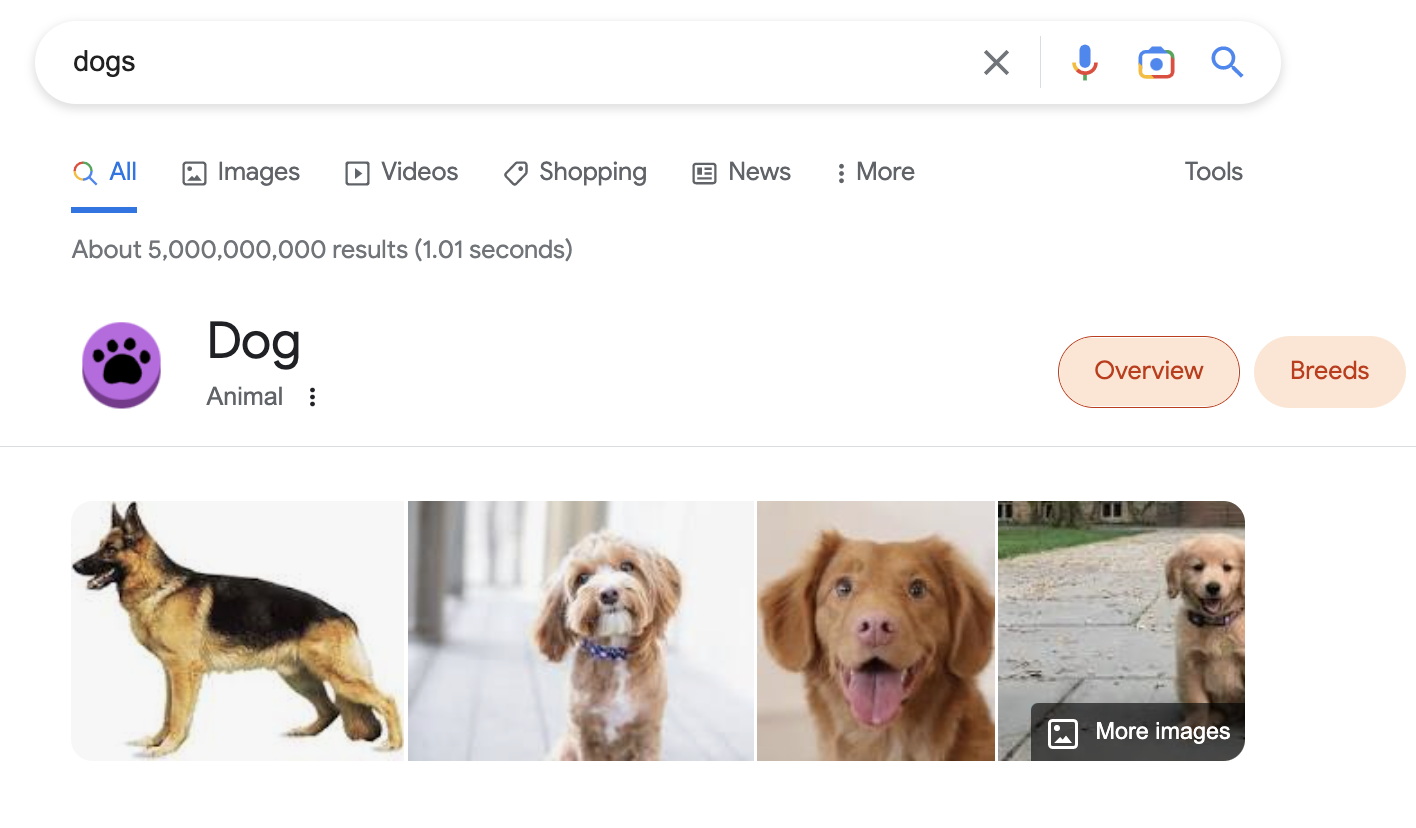
Task: Go to the News tab
Action: point(742,172)
